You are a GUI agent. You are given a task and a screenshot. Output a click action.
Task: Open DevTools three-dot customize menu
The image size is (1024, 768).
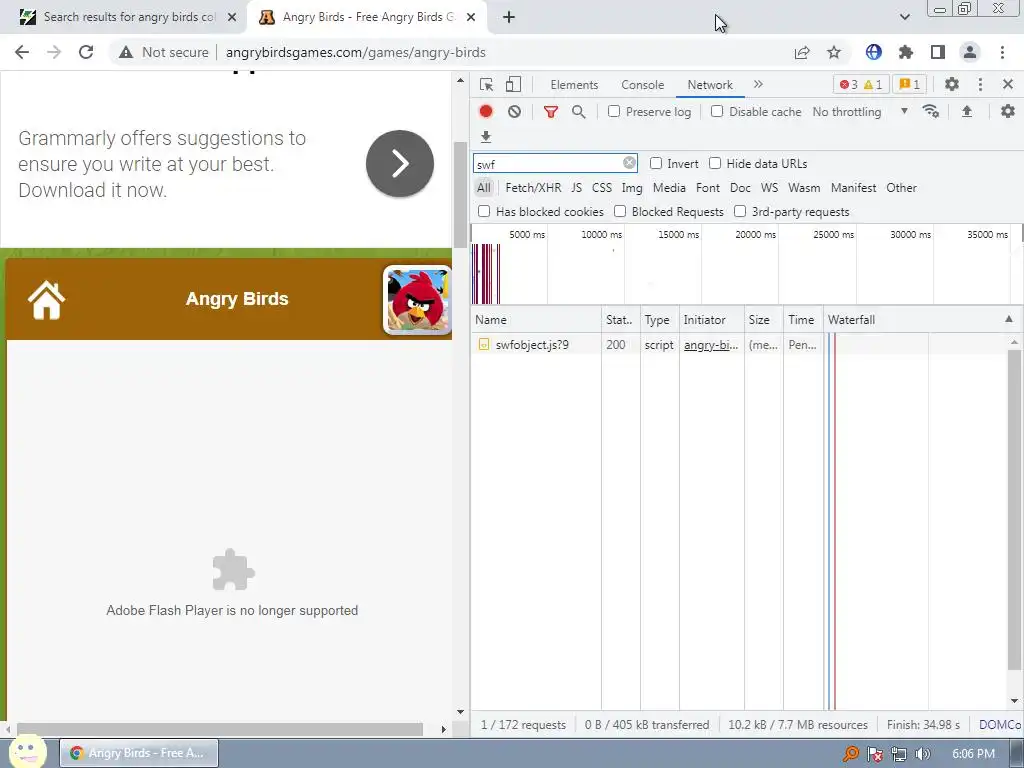[x=980, y=84]
